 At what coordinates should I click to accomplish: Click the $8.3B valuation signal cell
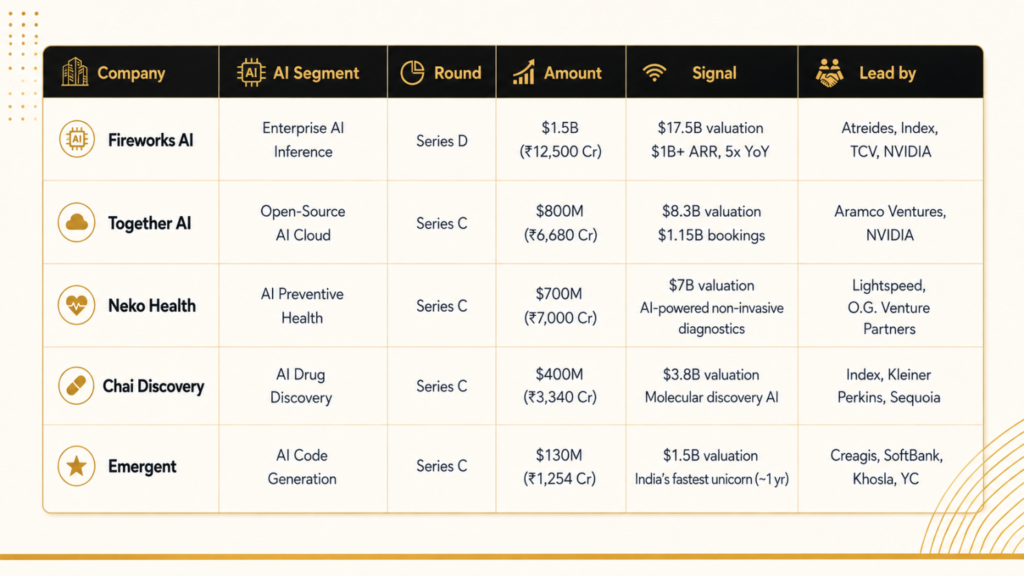[711, 223]
